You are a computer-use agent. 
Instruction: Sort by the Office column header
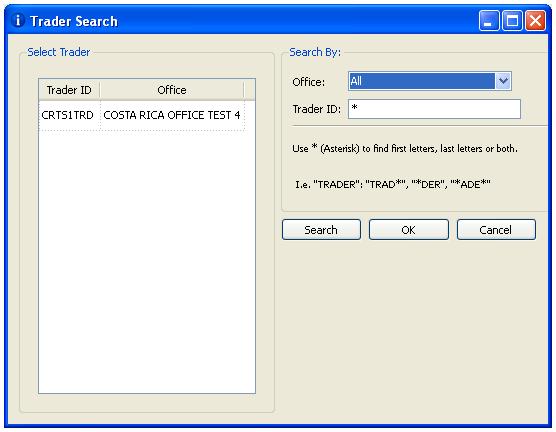tap(172, 90)
